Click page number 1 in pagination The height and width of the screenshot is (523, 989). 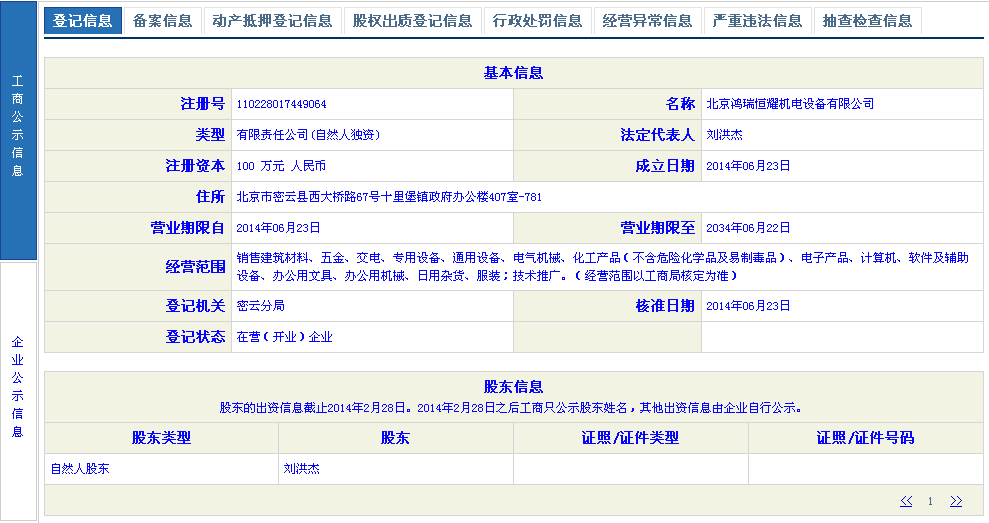click(x=930, y=501)
